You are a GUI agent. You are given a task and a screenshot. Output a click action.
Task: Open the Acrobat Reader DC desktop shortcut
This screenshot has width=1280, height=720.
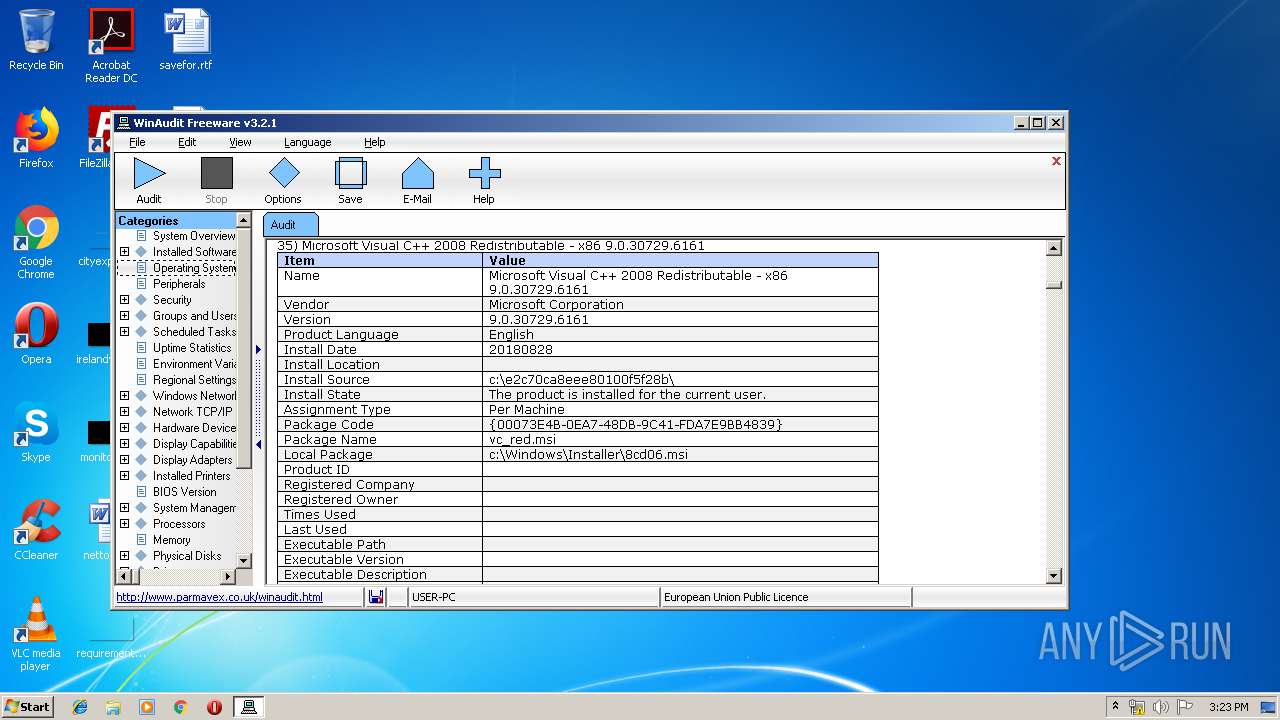point(111,46)
